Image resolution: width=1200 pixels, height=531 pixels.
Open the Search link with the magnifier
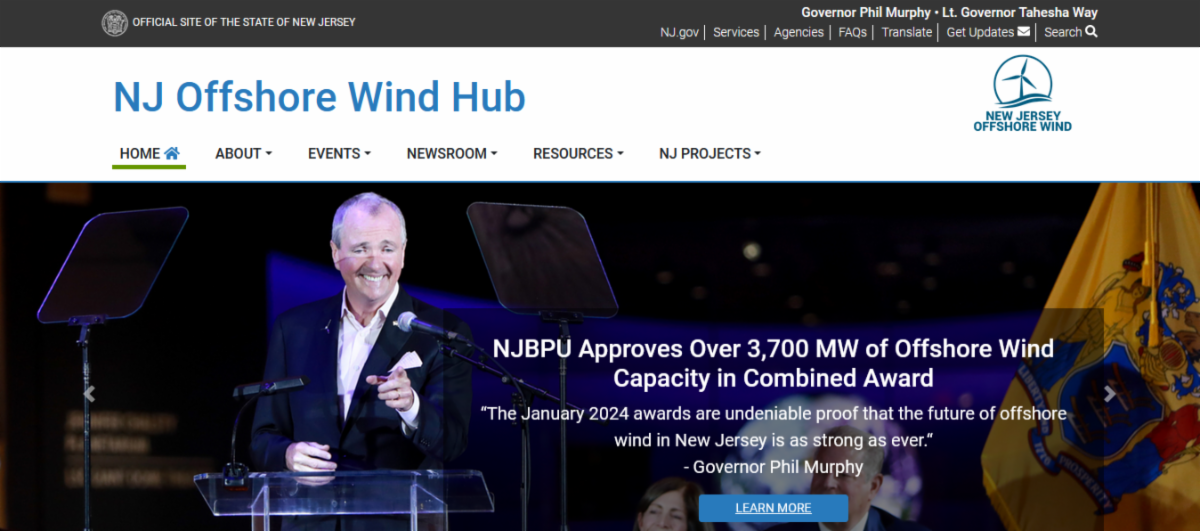click(x=1070, y=32)
